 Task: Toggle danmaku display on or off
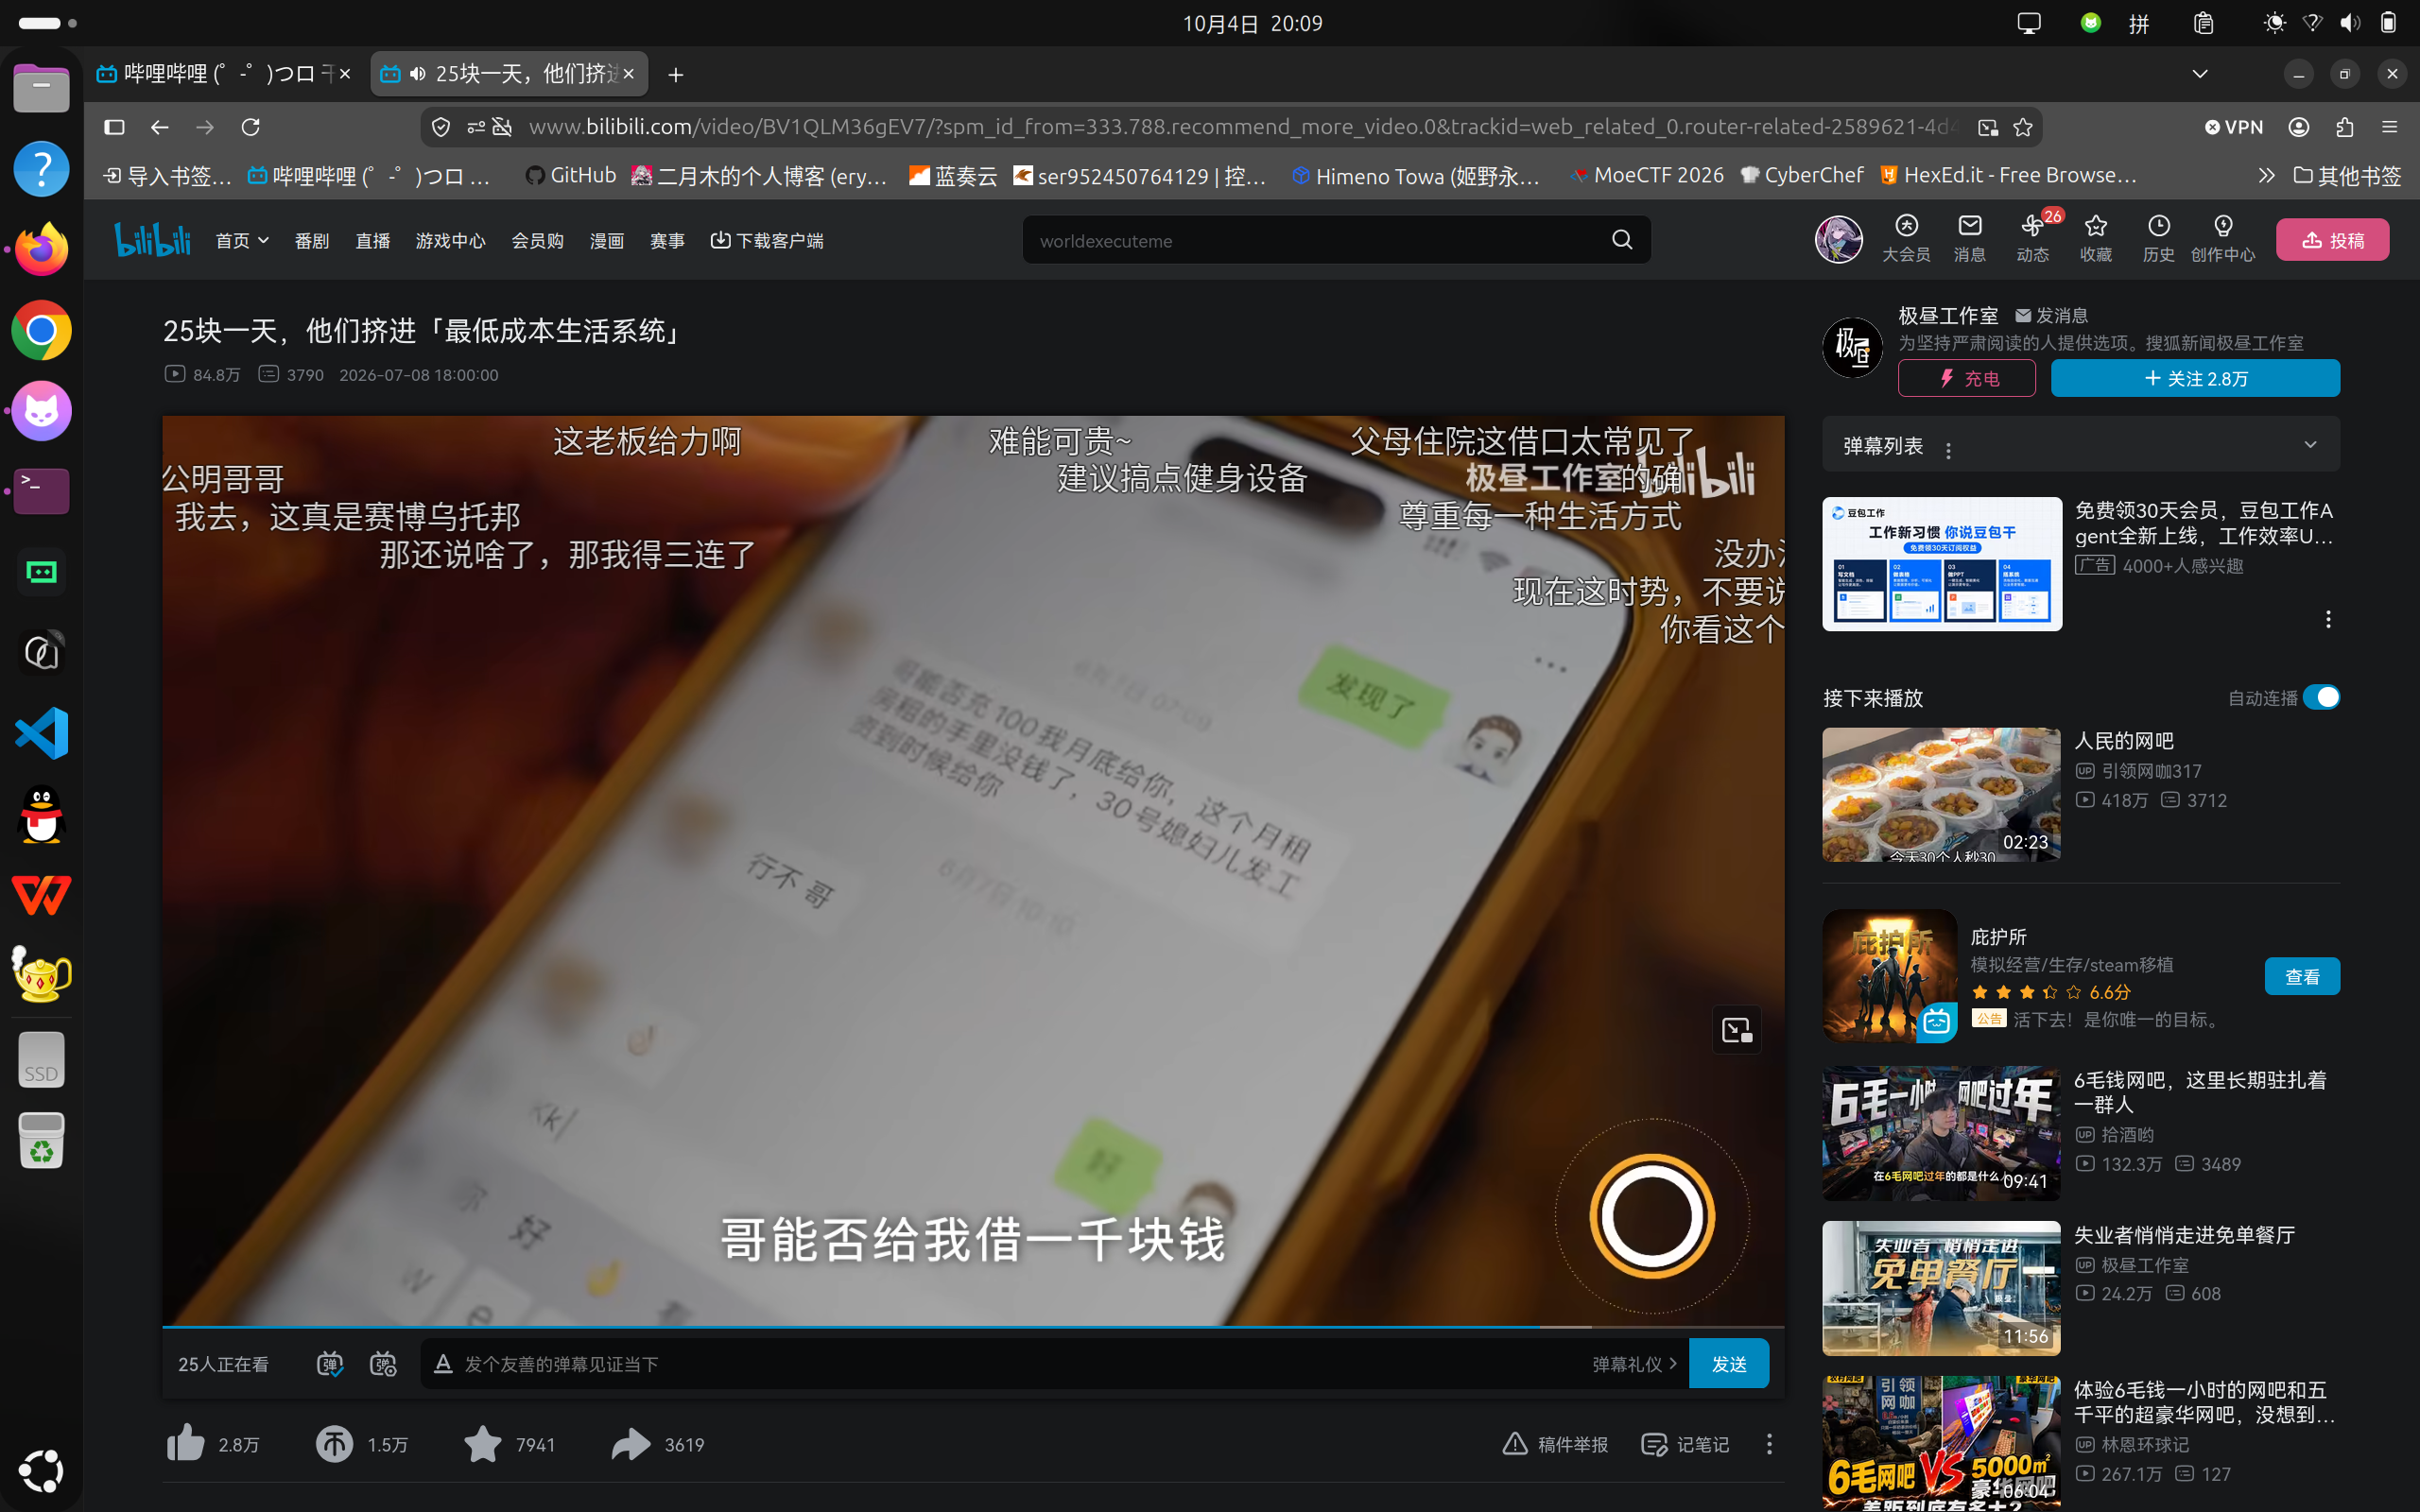coord(330,1363)
